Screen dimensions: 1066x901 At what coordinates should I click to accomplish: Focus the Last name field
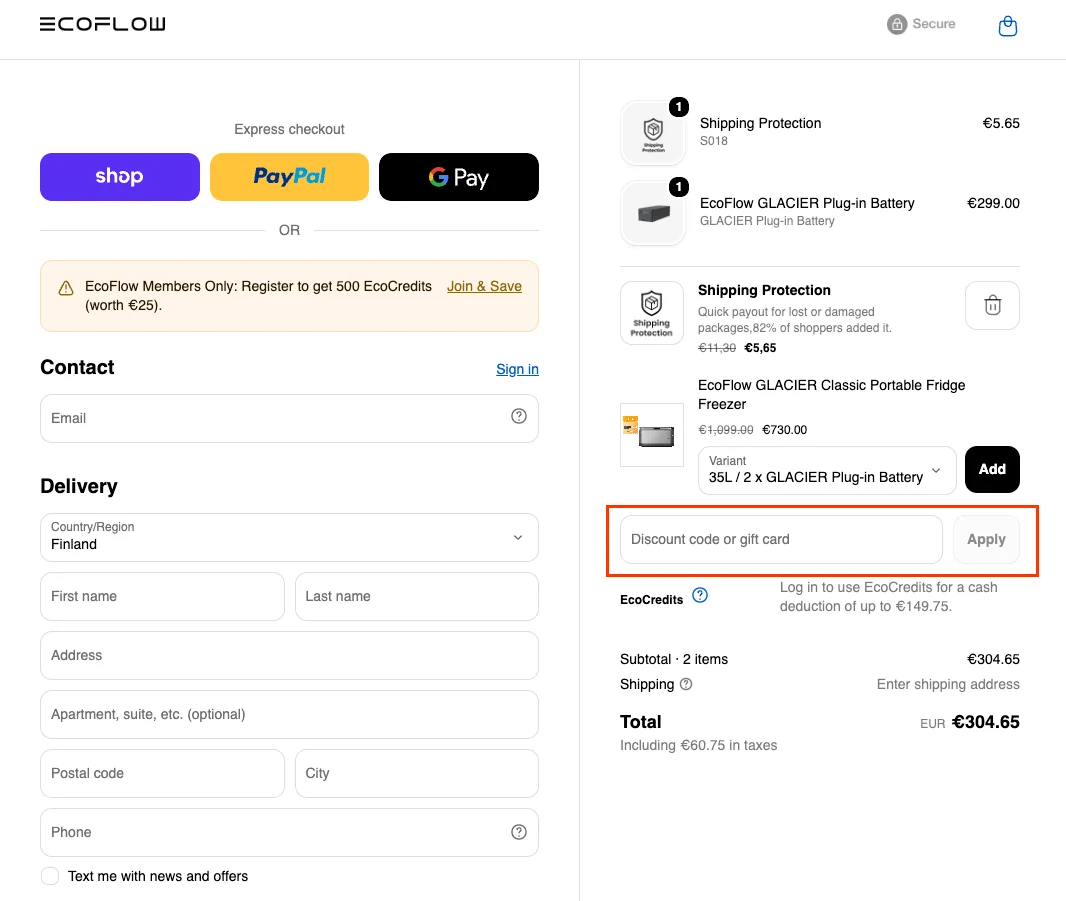click(417, 596)
